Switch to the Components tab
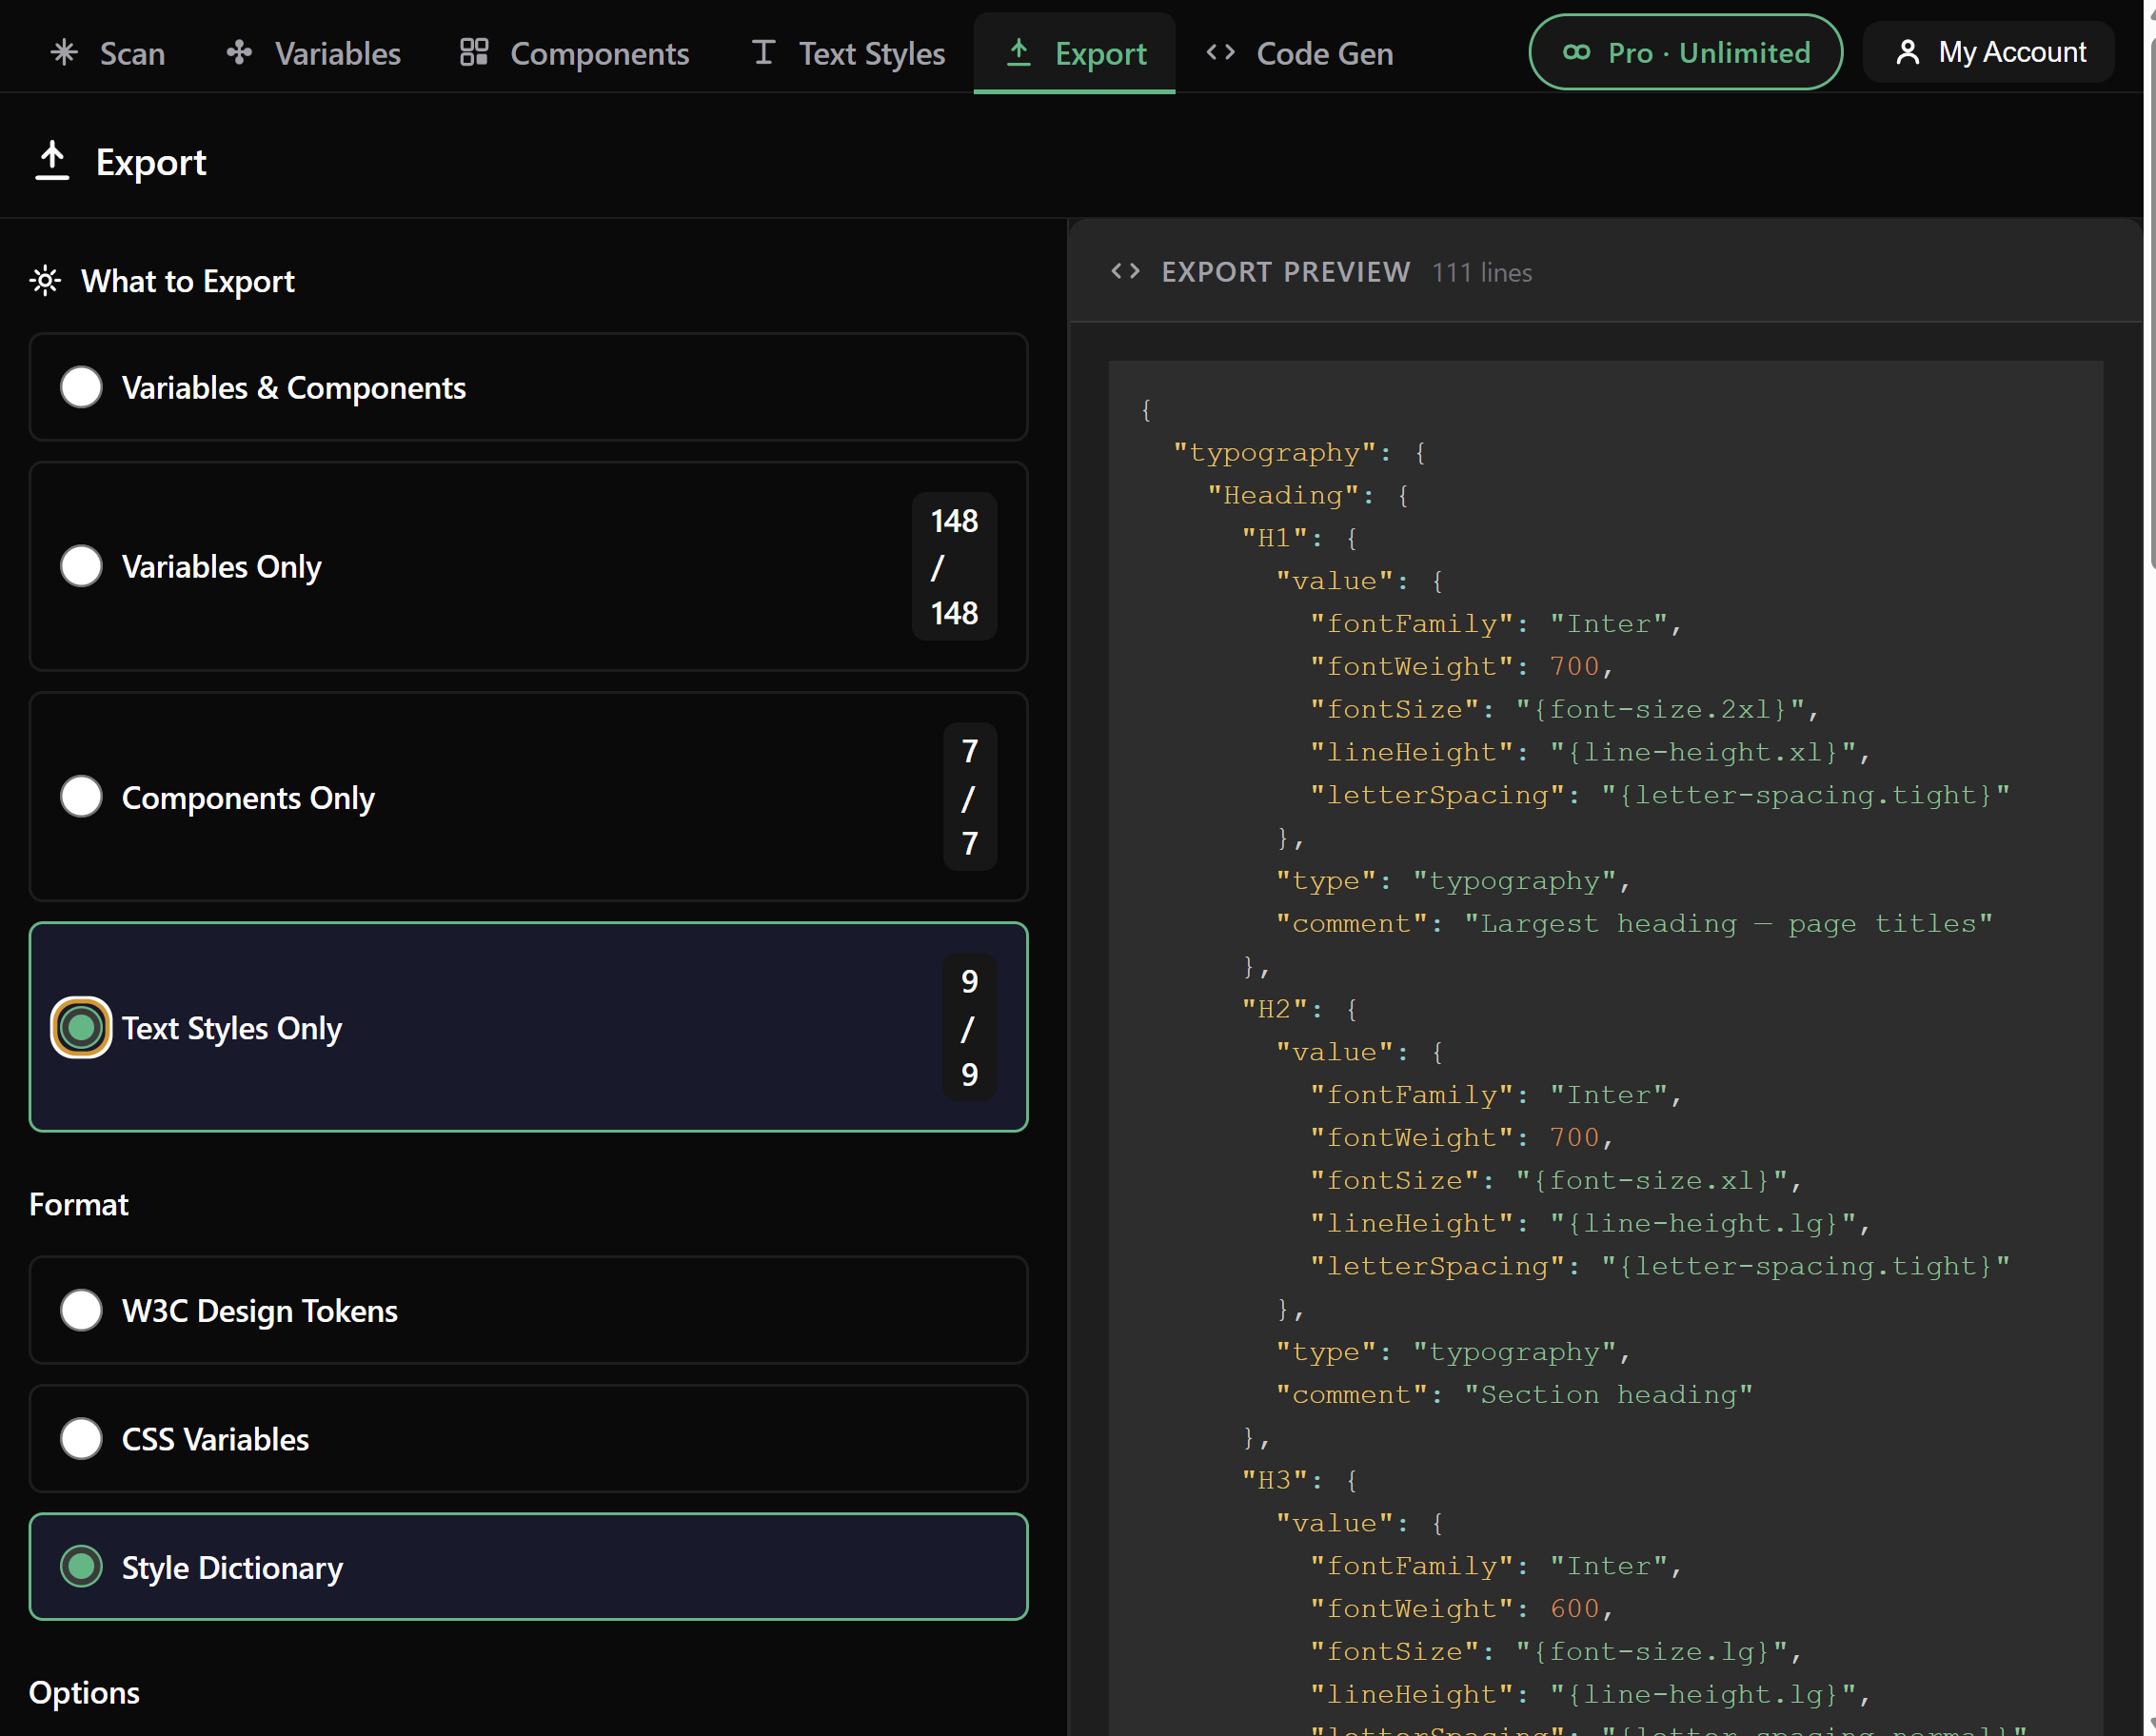 pos(575,53)
